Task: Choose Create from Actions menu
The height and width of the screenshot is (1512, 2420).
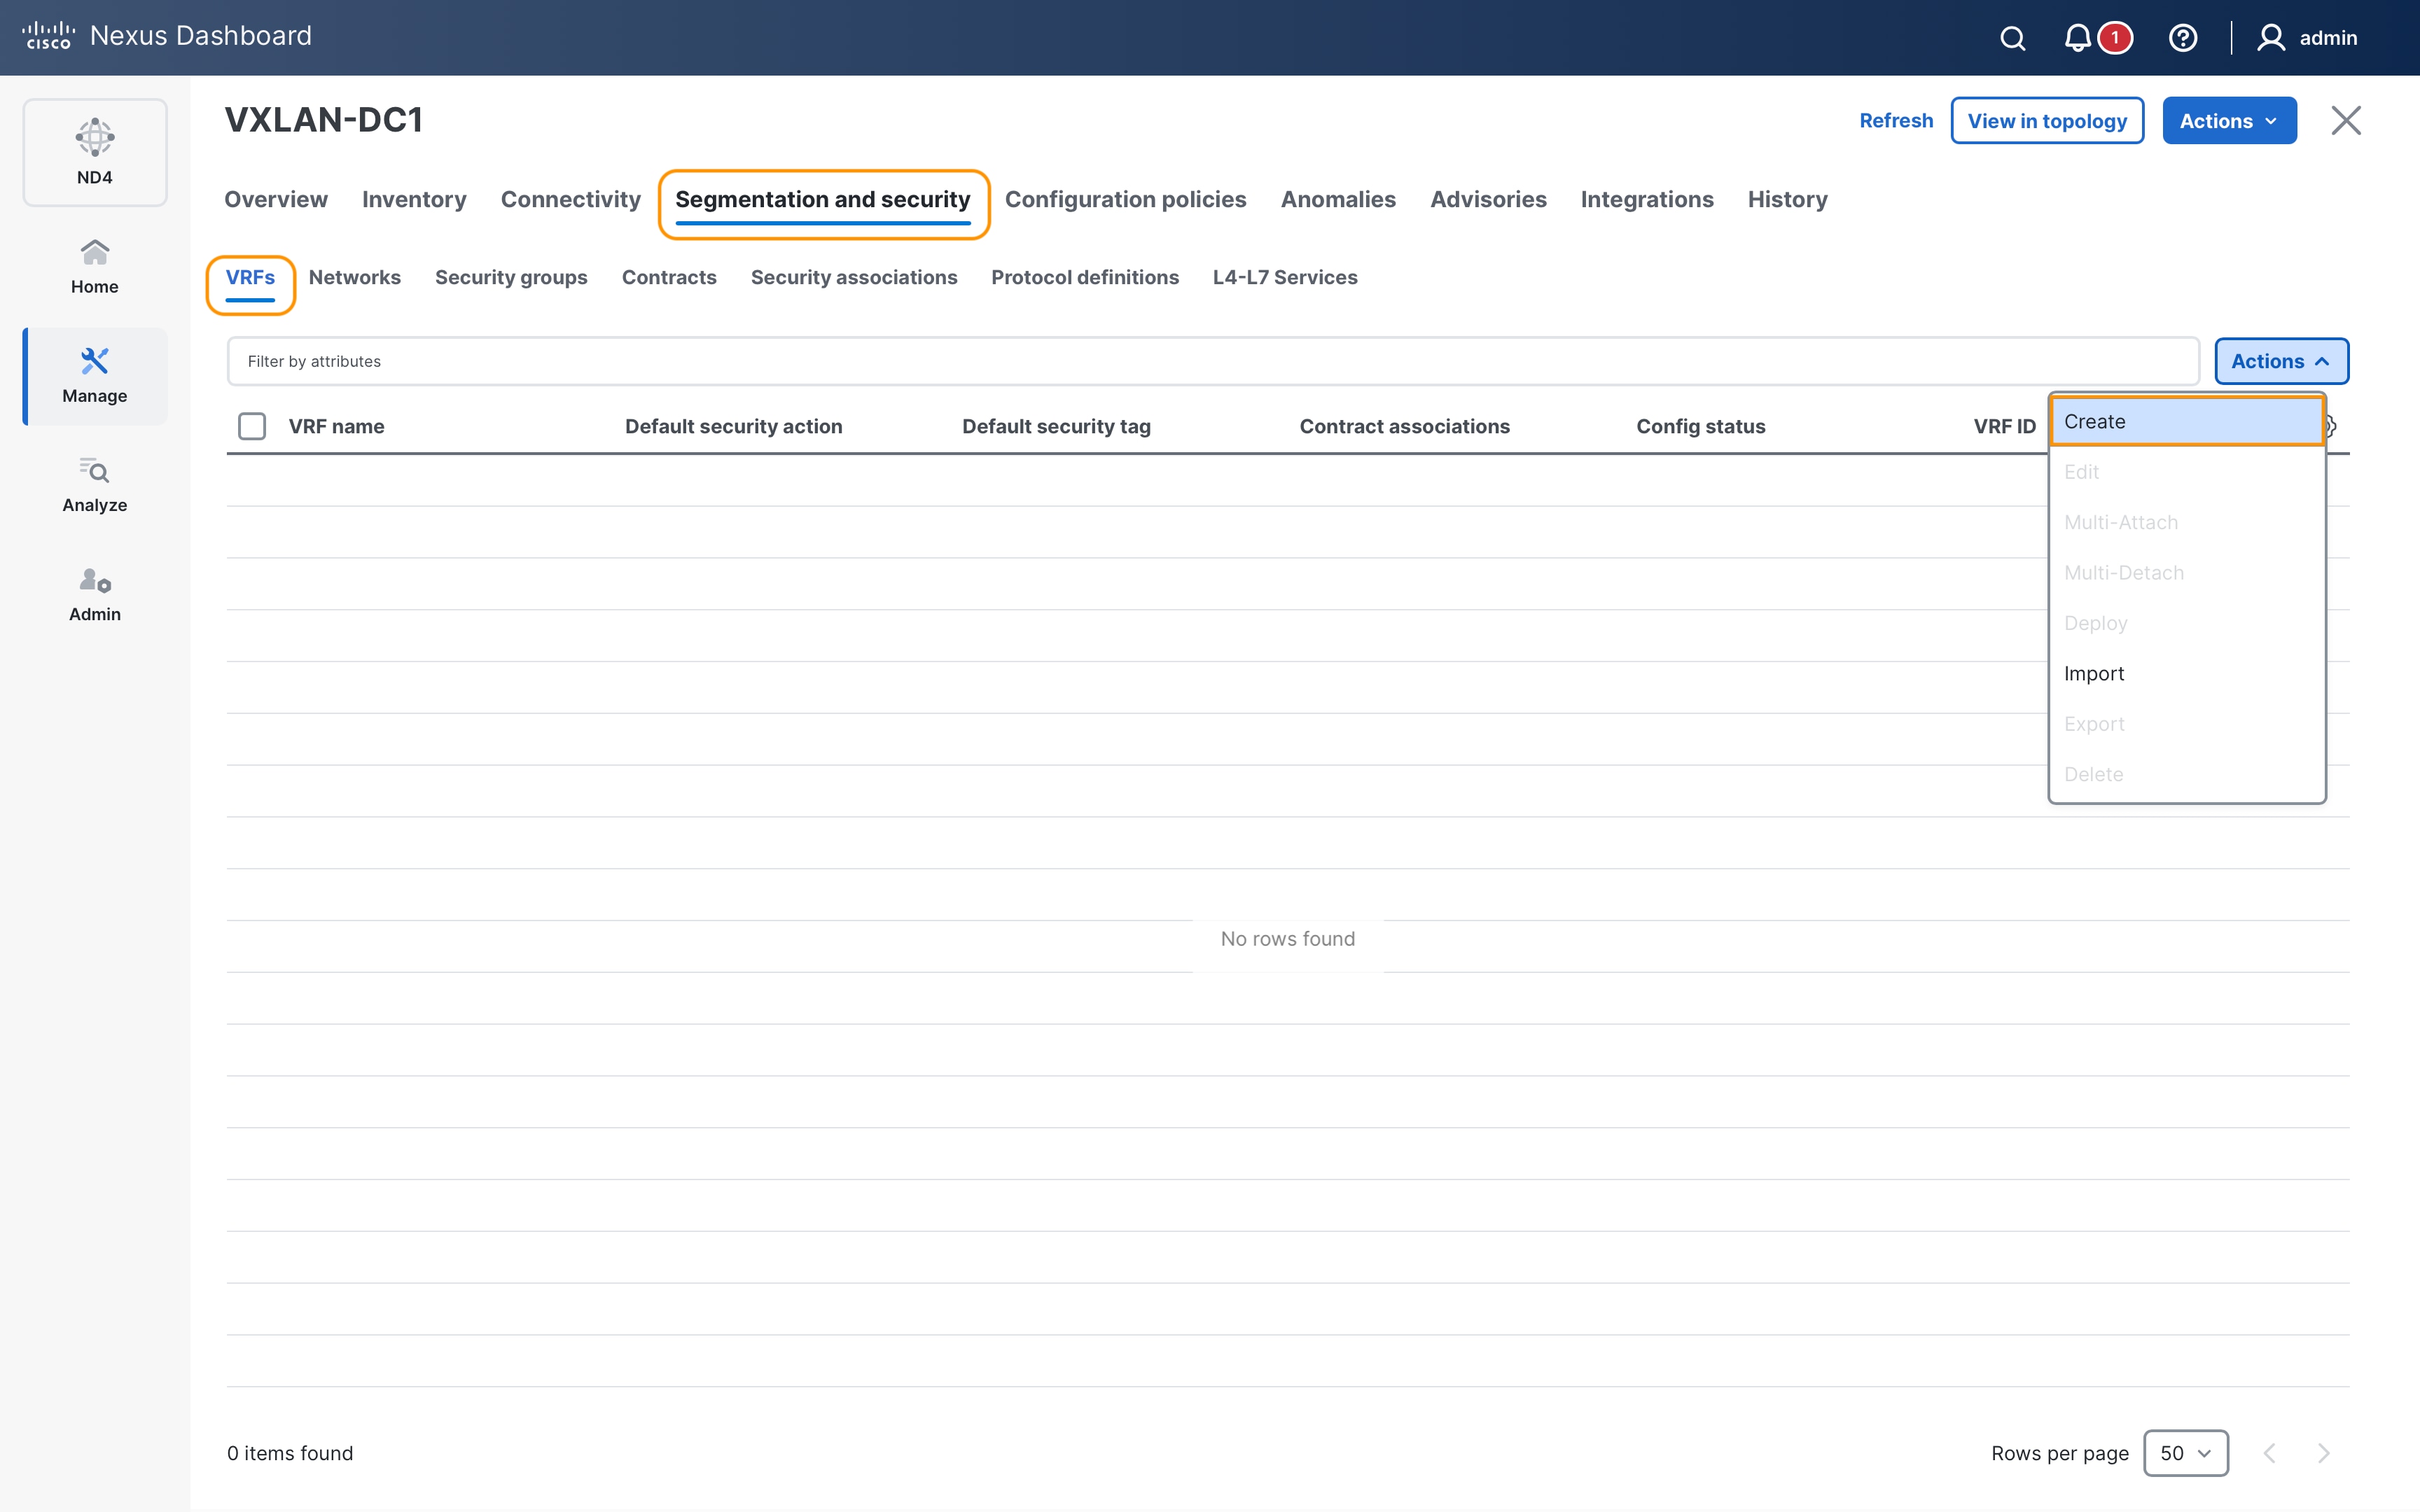Action: click(x=2186, y=421)
